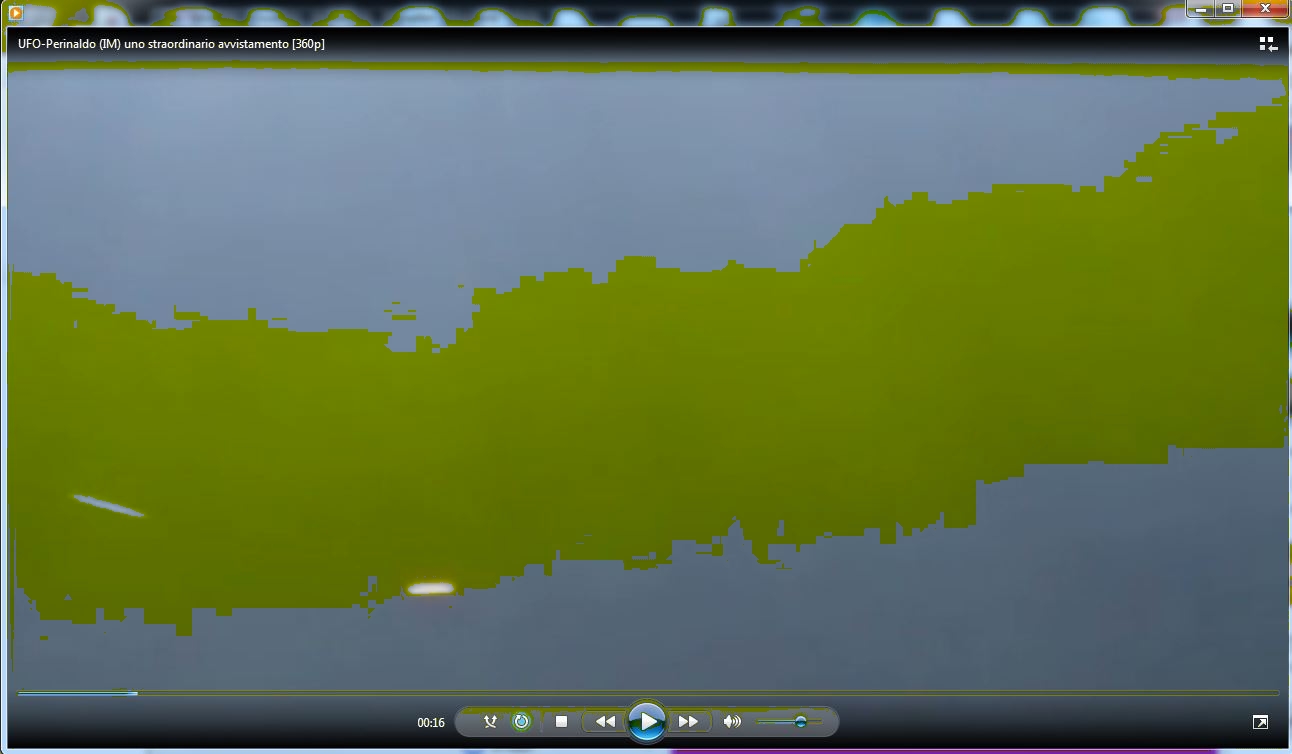Click the seek bar progress track
Image resolution: width=1292 pixels, height=754 pixels.
(648, 693)
